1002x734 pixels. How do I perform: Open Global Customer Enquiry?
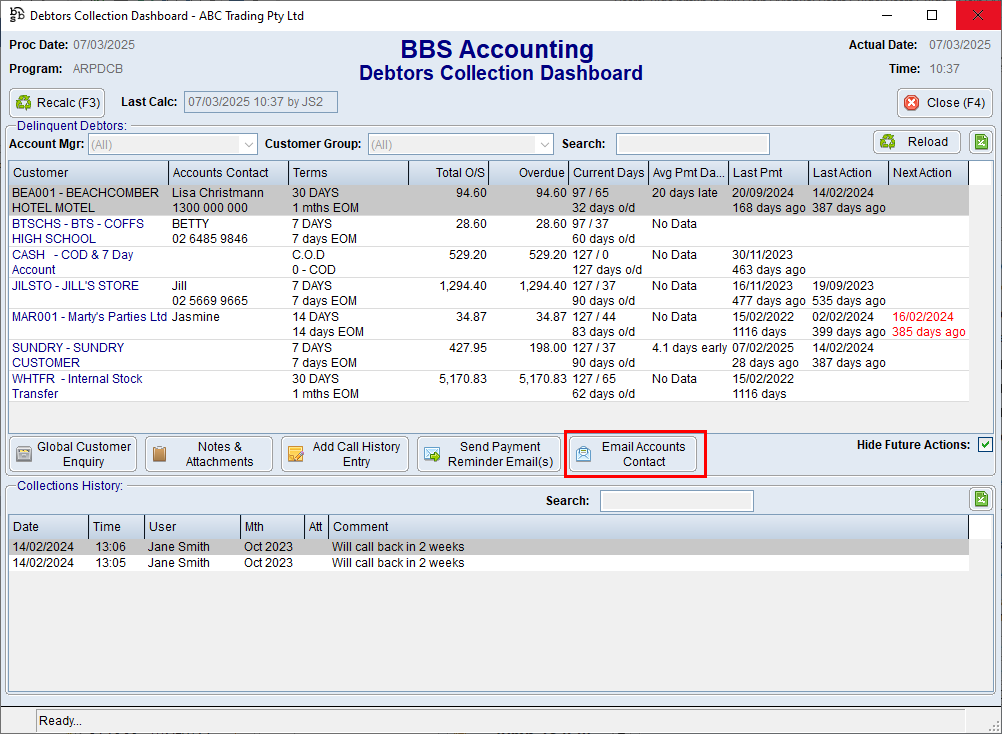[x=73, y=454]
